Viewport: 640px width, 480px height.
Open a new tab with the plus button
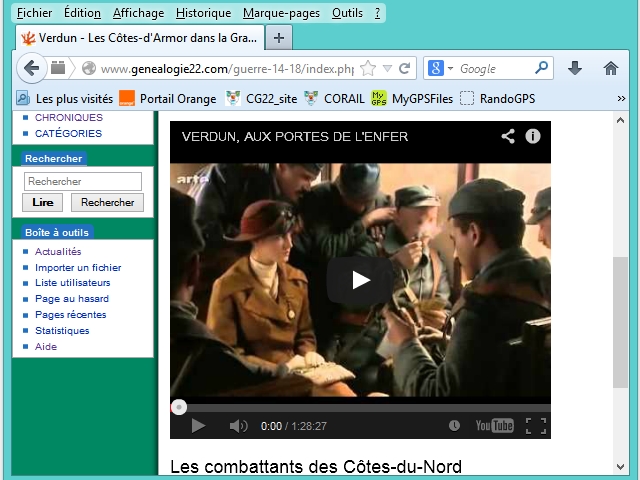click(x=279, y=38)
